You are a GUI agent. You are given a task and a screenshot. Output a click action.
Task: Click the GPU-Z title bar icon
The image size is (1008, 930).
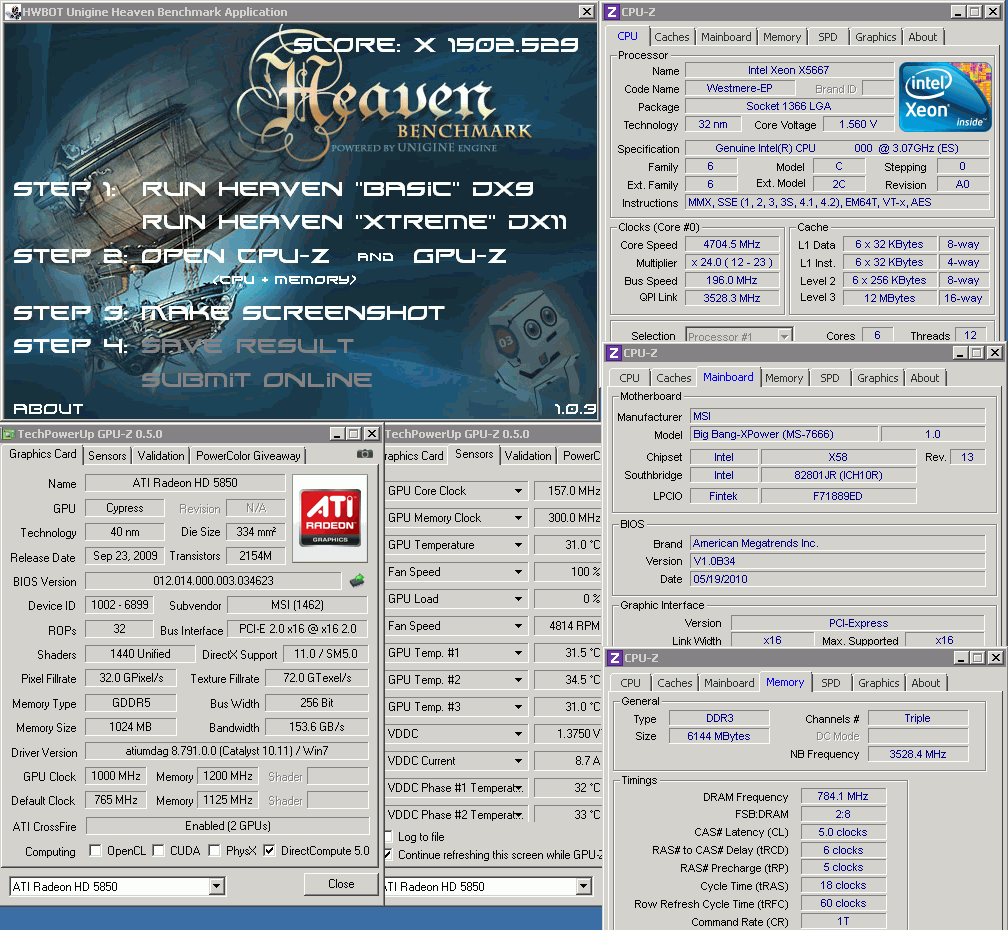[x=9, y=434]
